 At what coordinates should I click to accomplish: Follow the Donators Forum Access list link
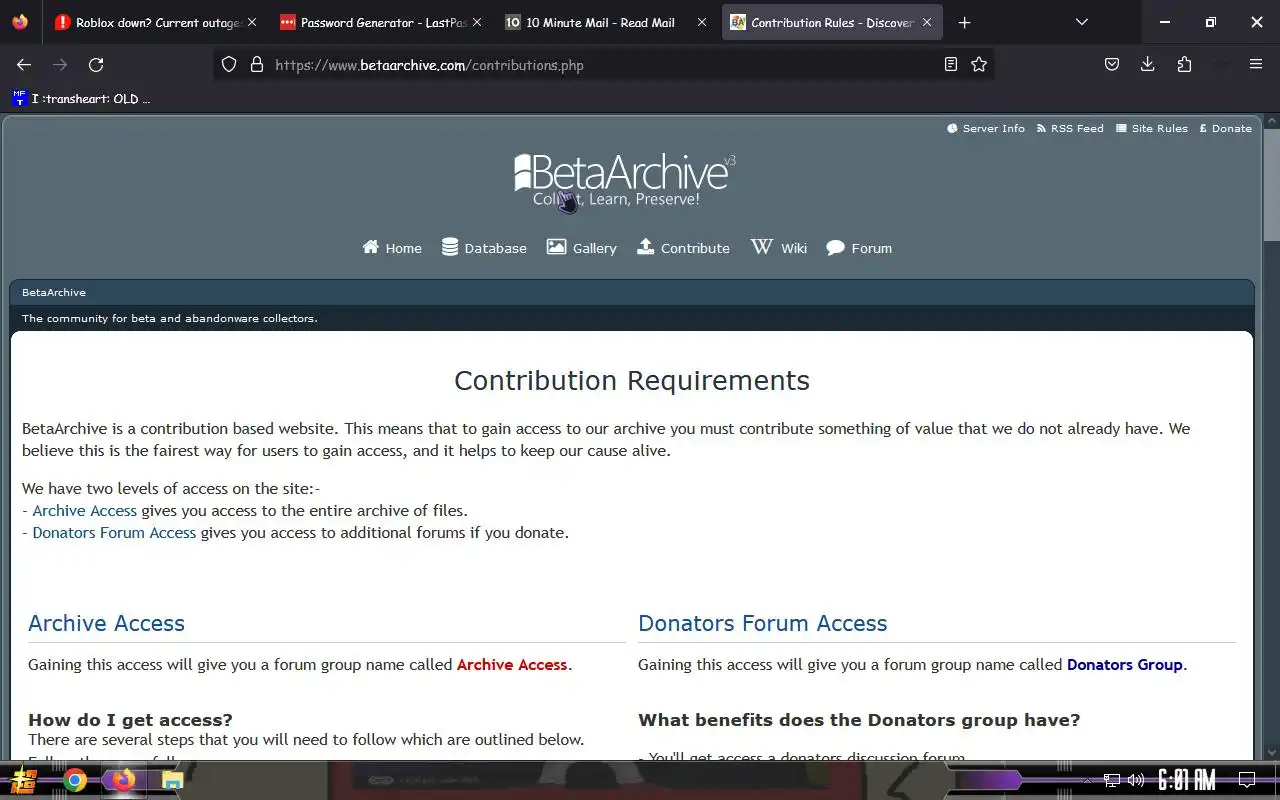114,533
